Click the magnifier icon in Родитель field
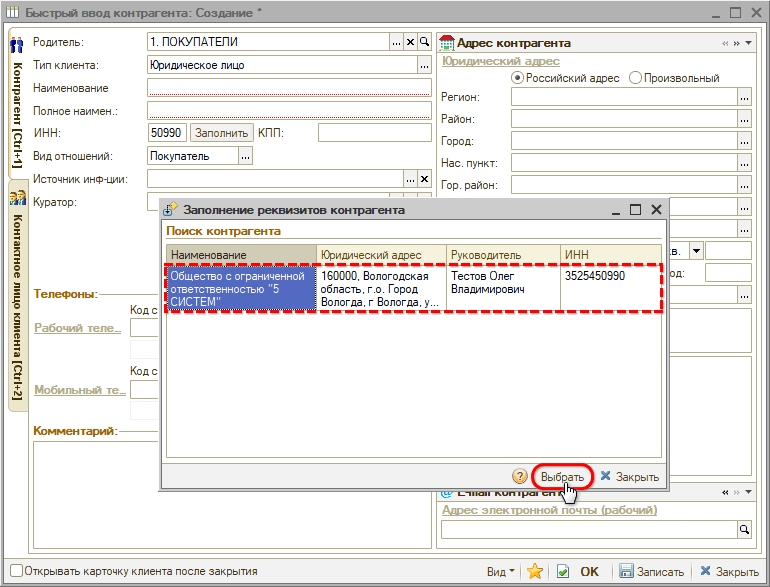Viewport: 770px width, 587px height. (x=424, y=42)
